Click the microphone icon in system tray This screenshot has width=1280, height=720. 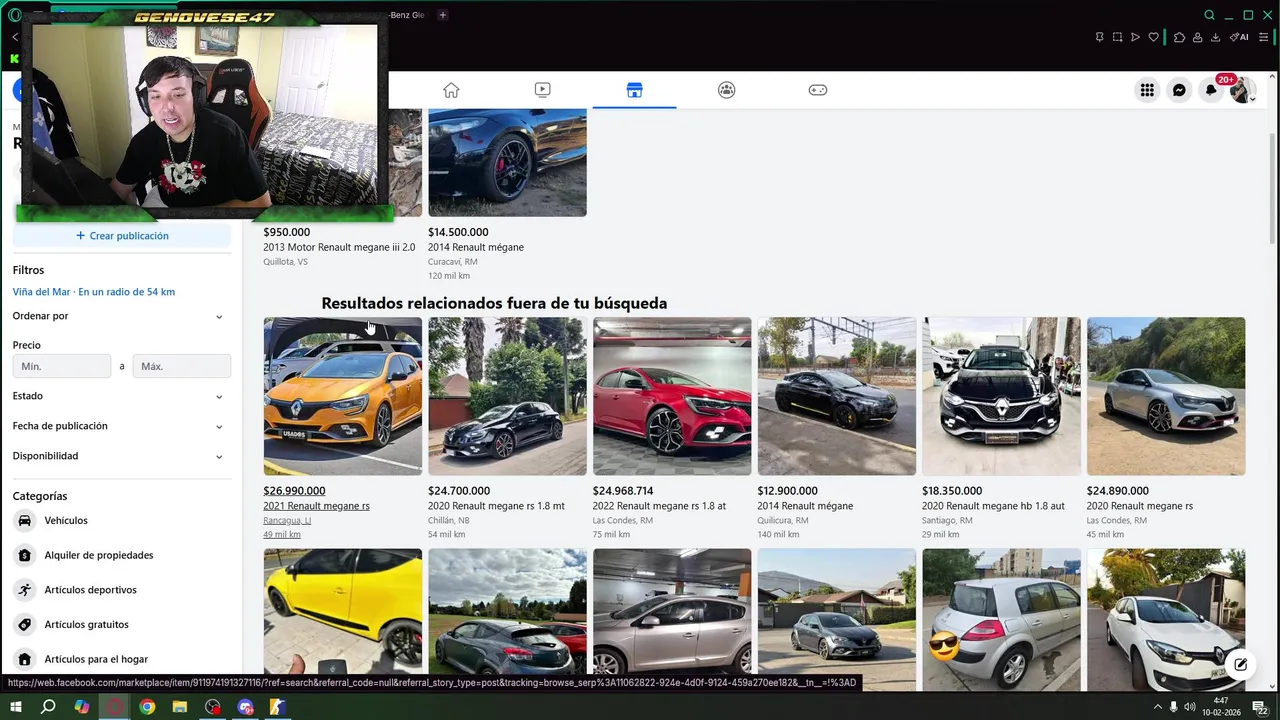click(1173, 707)
